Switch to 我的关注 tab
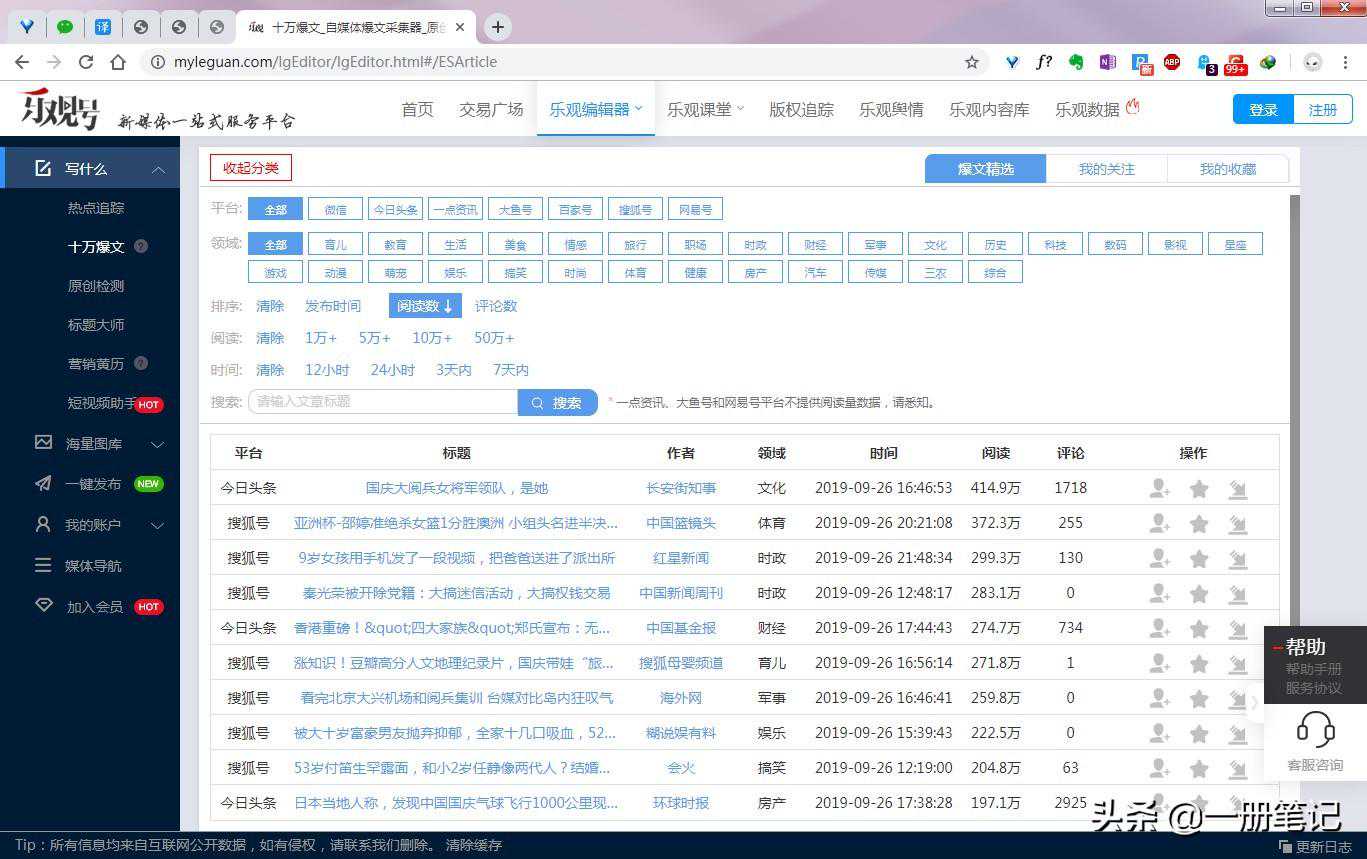Screen dimensions: 1367x859 1106,169
